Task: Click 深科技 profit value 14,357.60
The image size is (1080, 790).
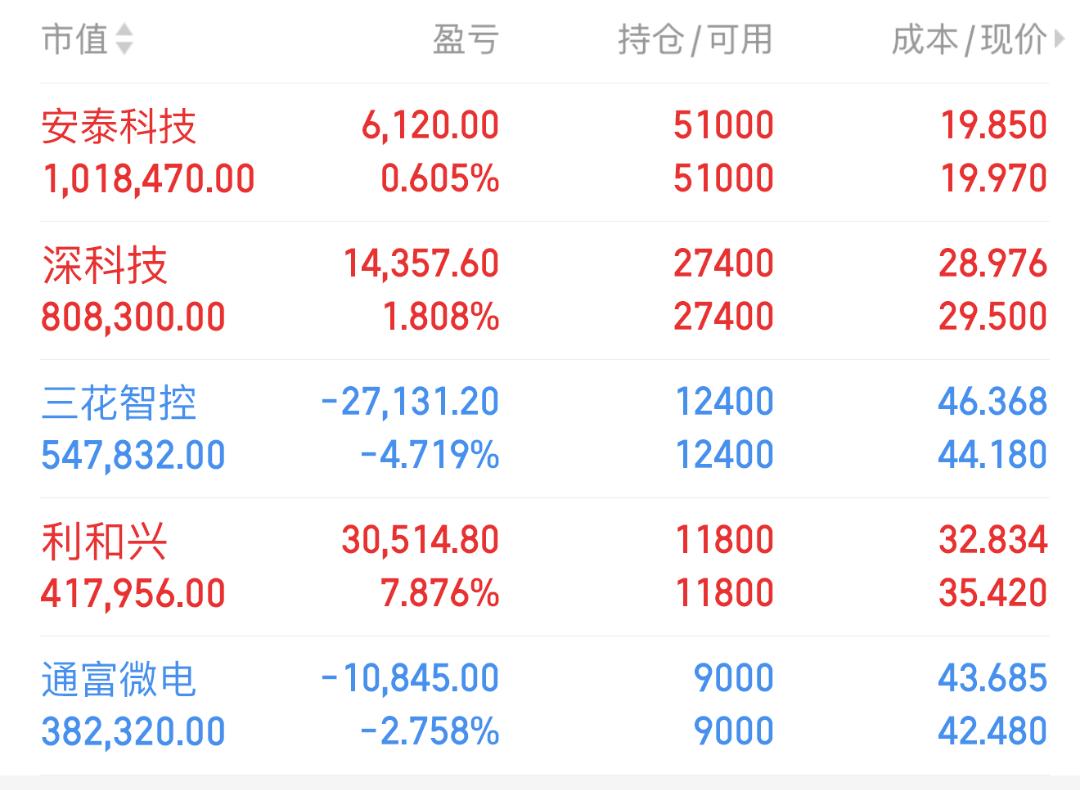Action: pyautogui.click(x=421, y=264)
